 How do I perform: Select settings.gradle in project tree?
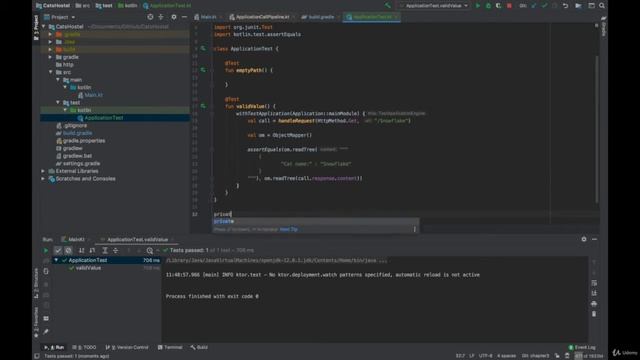click(x=81, y=164)
